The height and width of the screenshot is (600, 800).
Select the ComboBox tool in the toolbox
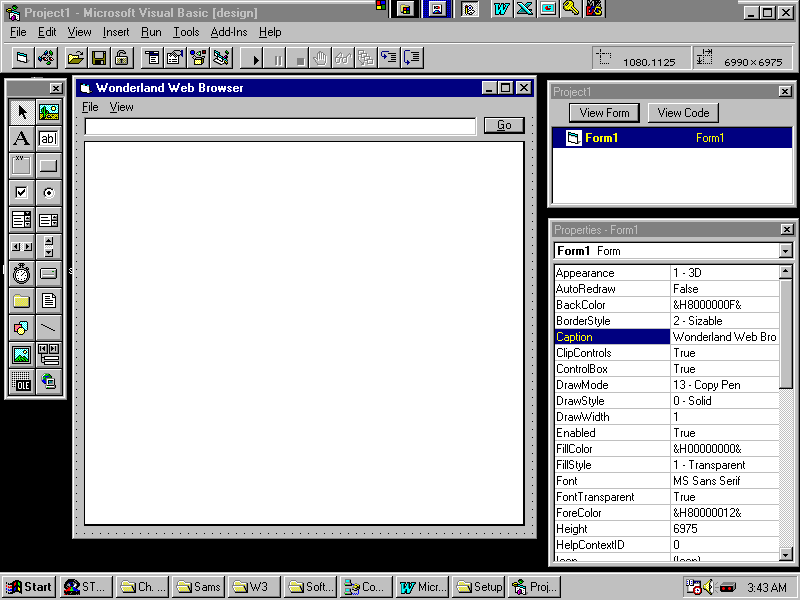21,220
